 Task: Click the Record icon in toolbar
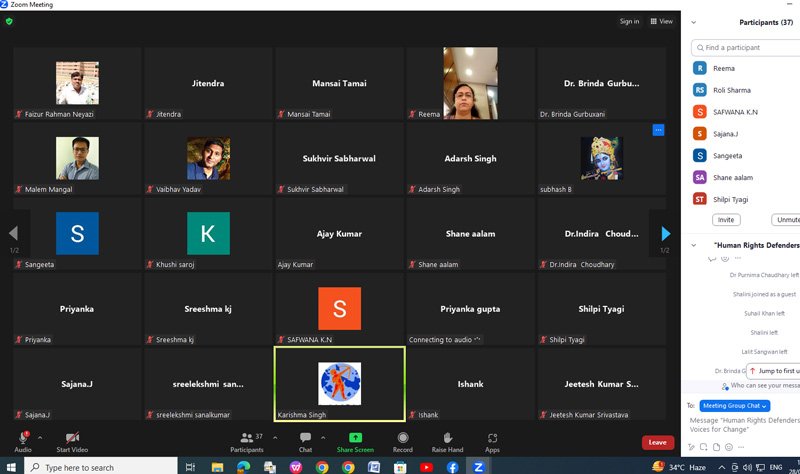[x=402, y=437]
